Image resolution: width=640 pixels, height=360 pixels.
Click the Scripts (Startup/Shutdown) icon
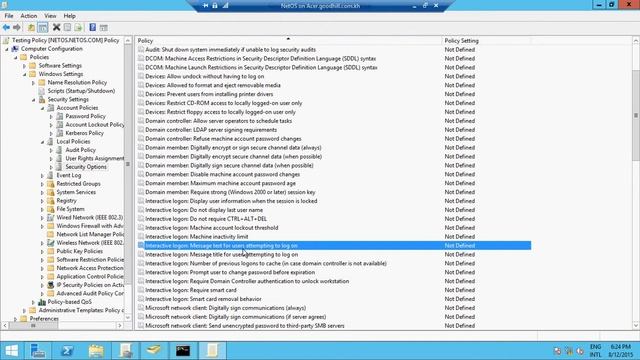click(x=42, y=91)
